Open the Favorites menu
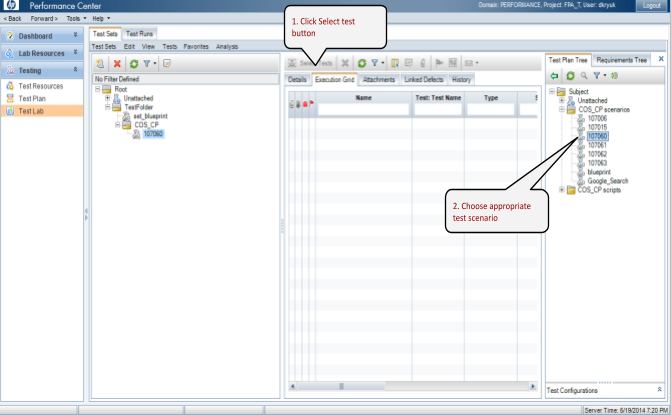The image size is (671, 415). [196, 47]
